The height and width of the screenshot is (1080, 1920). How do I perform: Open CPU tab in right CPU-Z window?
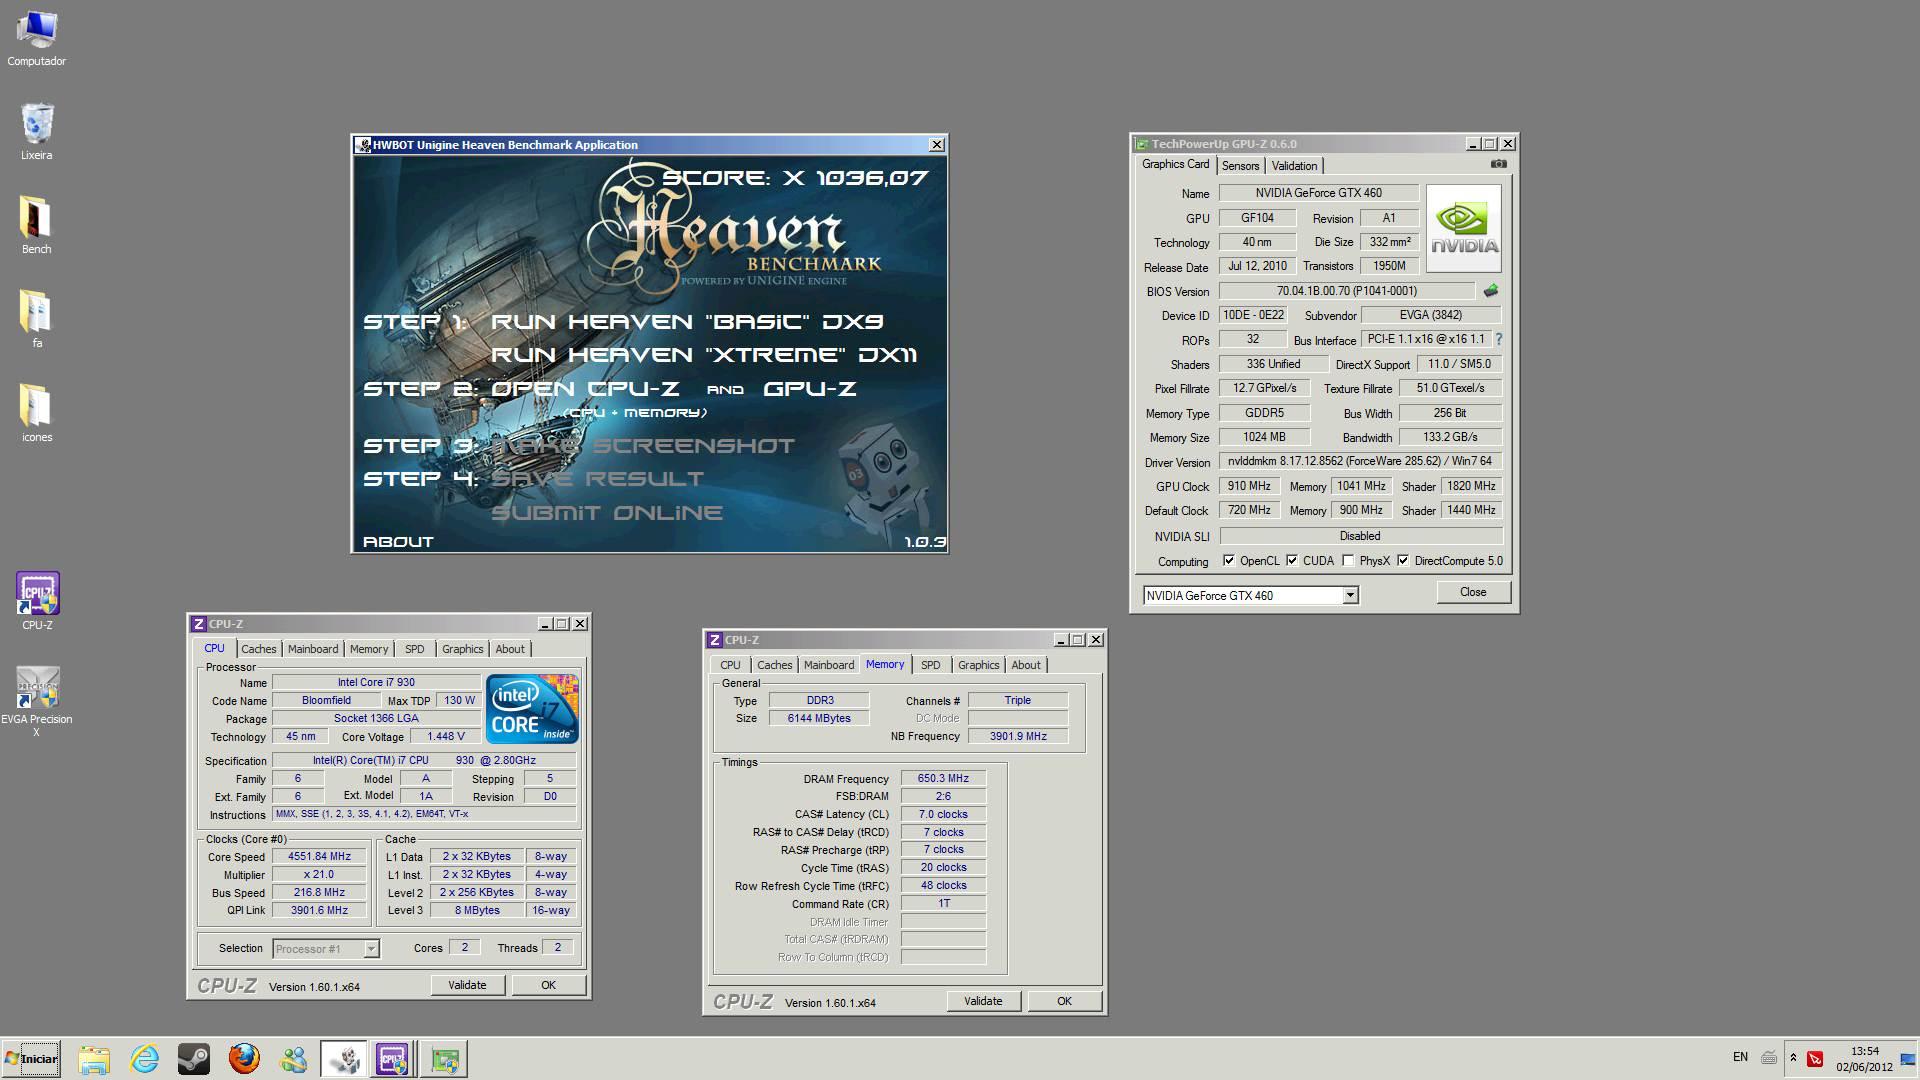tap(730, 665)
